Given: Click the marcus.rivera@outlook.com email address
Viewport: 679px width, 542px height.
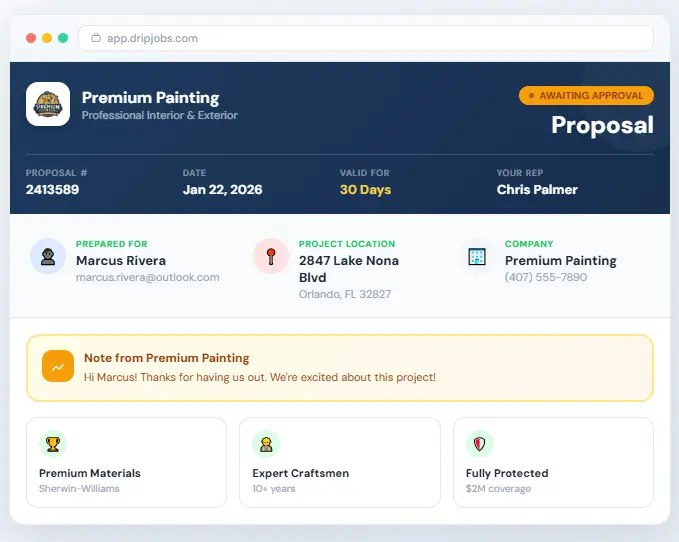Looking at the screenshot, I should click(x=147, y=277).
